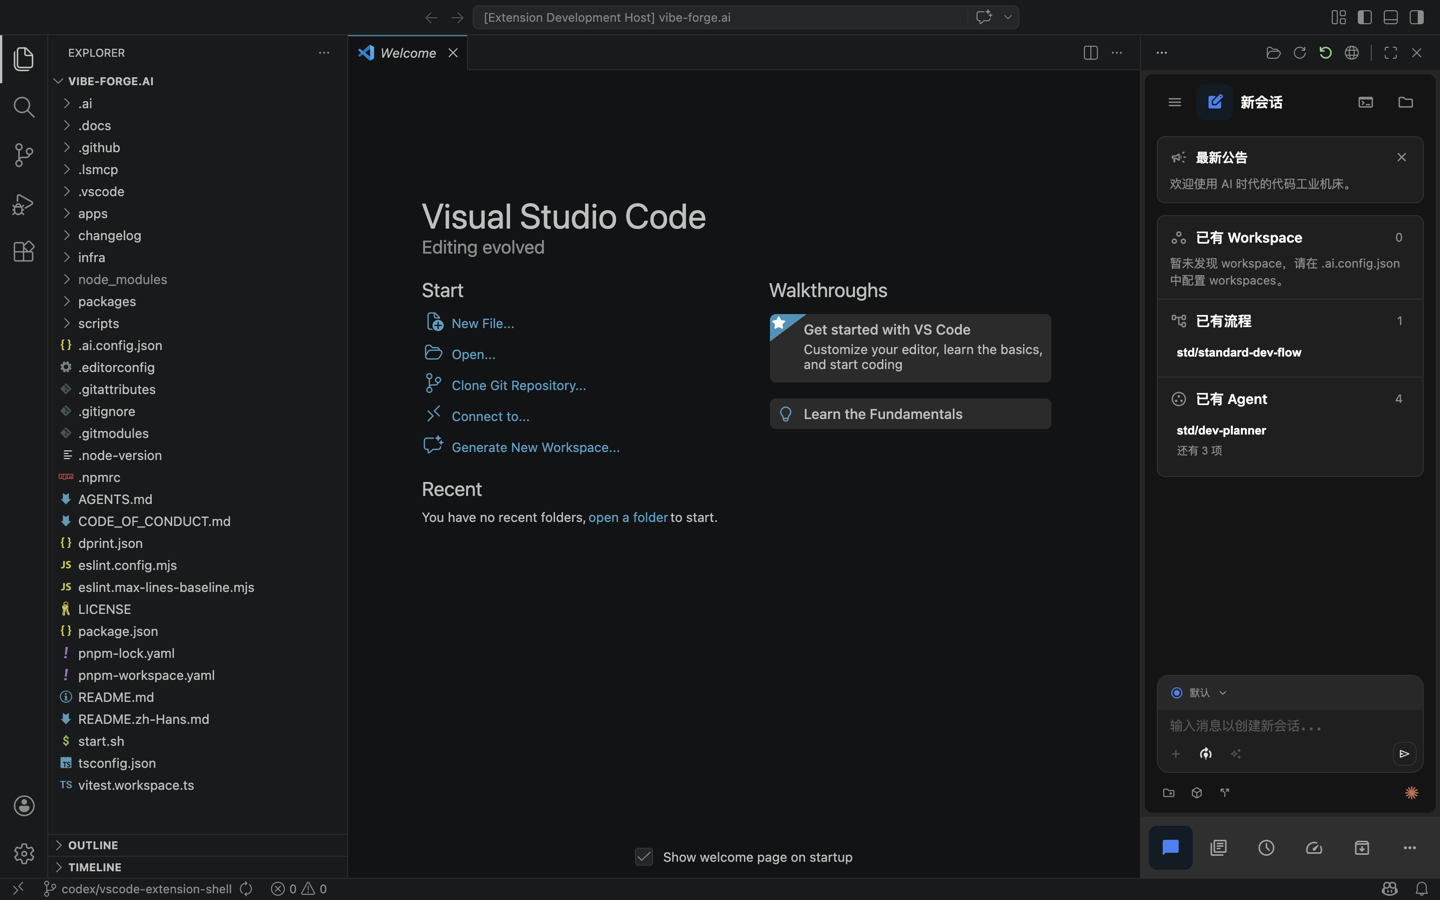Click the terminal icon beside 新会话
The height and width of the screenshot is (900, 1440).
[x=1366, y=102]
